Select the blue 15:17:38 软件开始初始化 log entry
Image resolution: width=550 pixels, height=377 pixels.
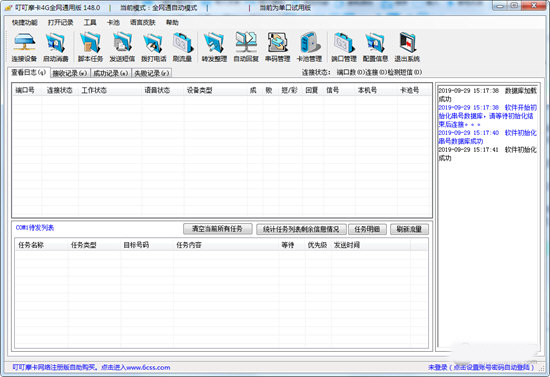coord(487,116)
